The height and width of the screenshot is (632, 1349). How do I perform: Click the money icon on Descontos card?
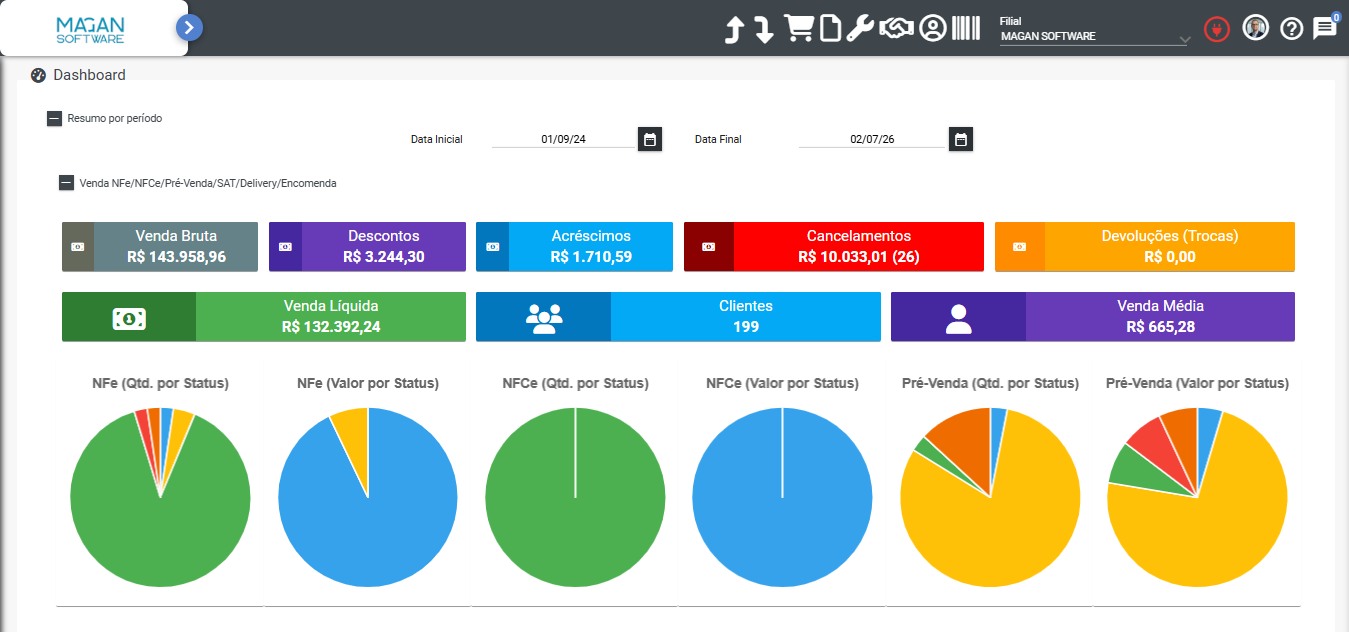pos(285,247)
